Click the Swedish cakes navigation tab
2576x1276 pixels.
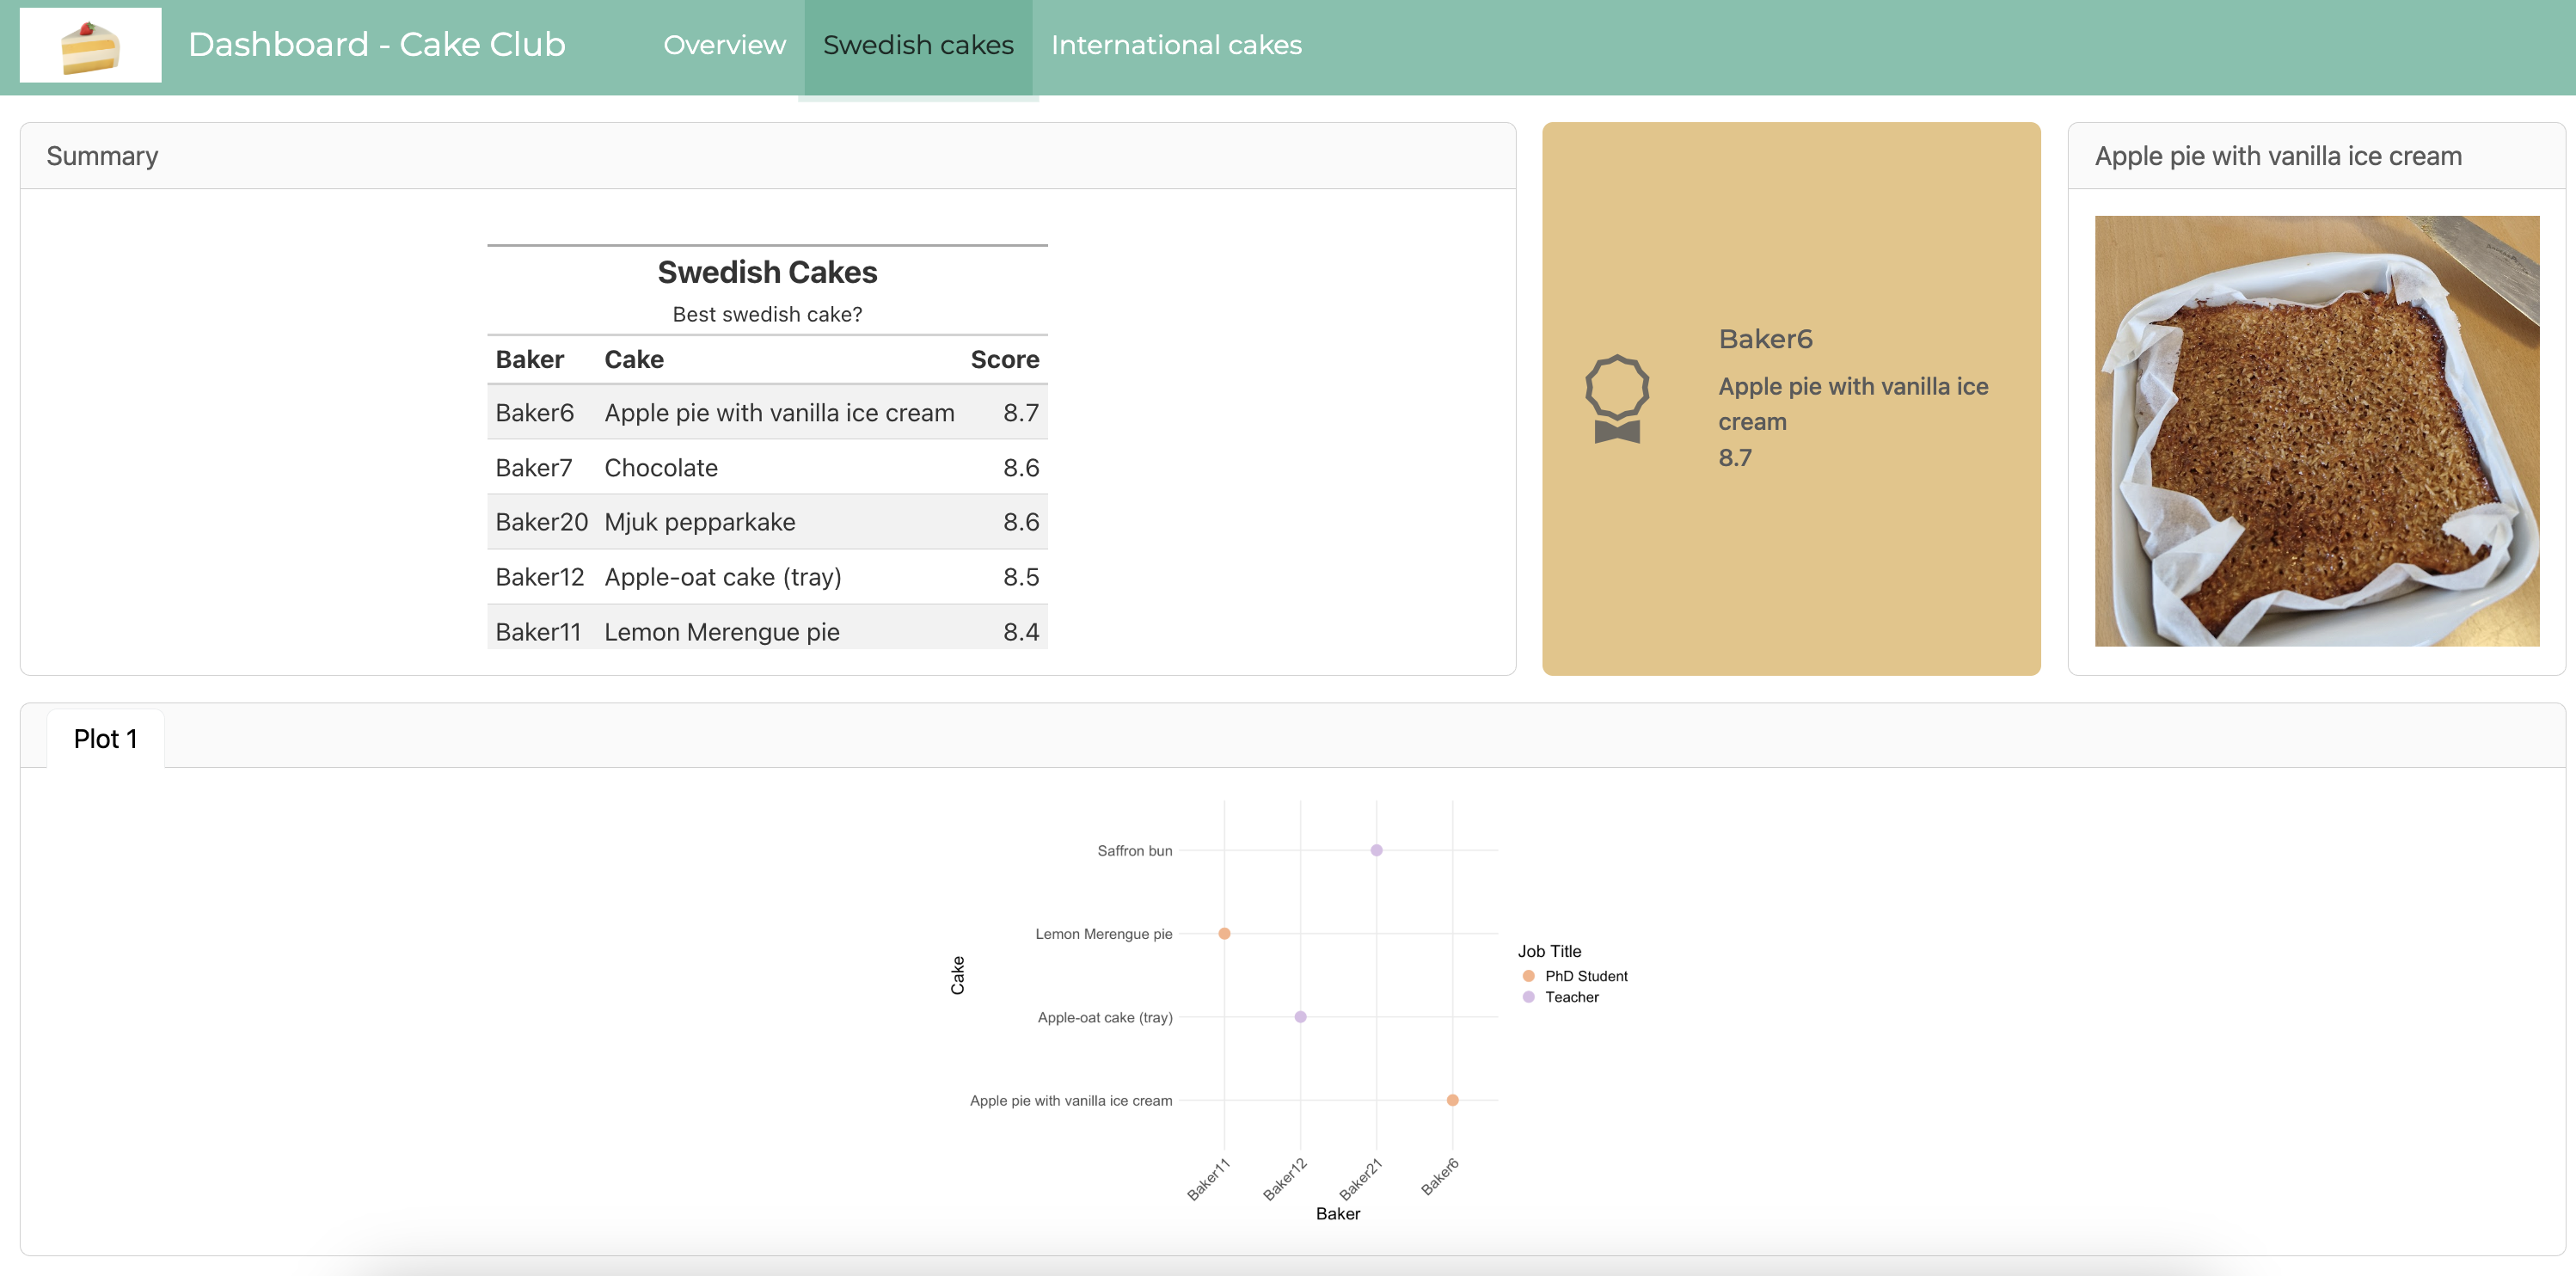pyautogui.click(x=917, y=44)
